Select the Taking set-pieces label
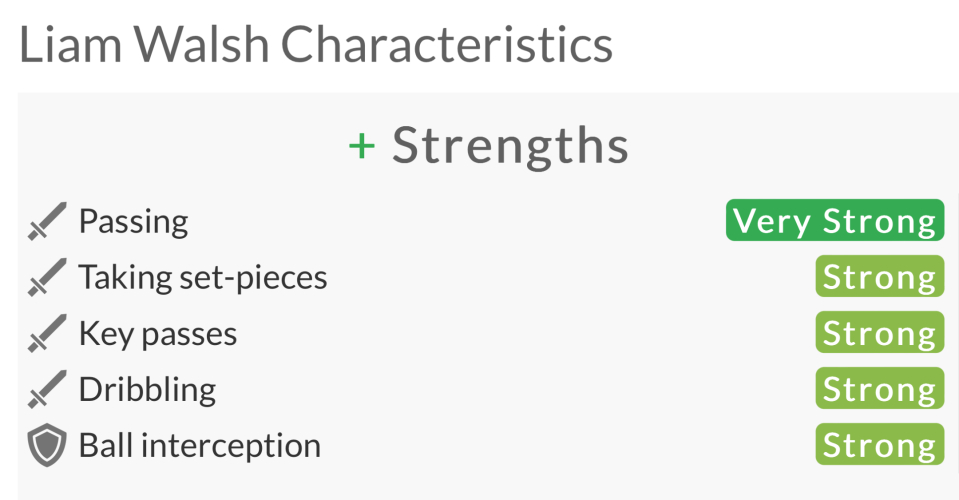959x500 pixels. click(203, 277)
